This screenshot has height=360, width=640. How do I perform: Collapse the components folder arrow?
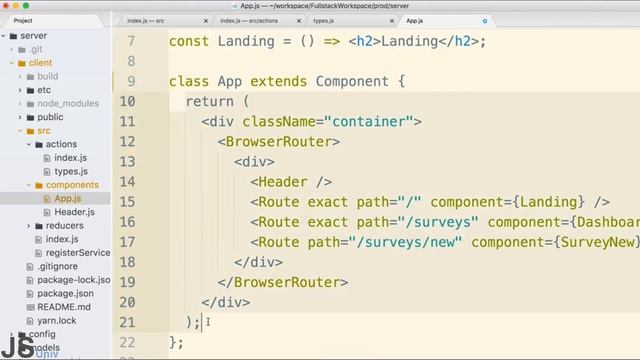[29, 185]
